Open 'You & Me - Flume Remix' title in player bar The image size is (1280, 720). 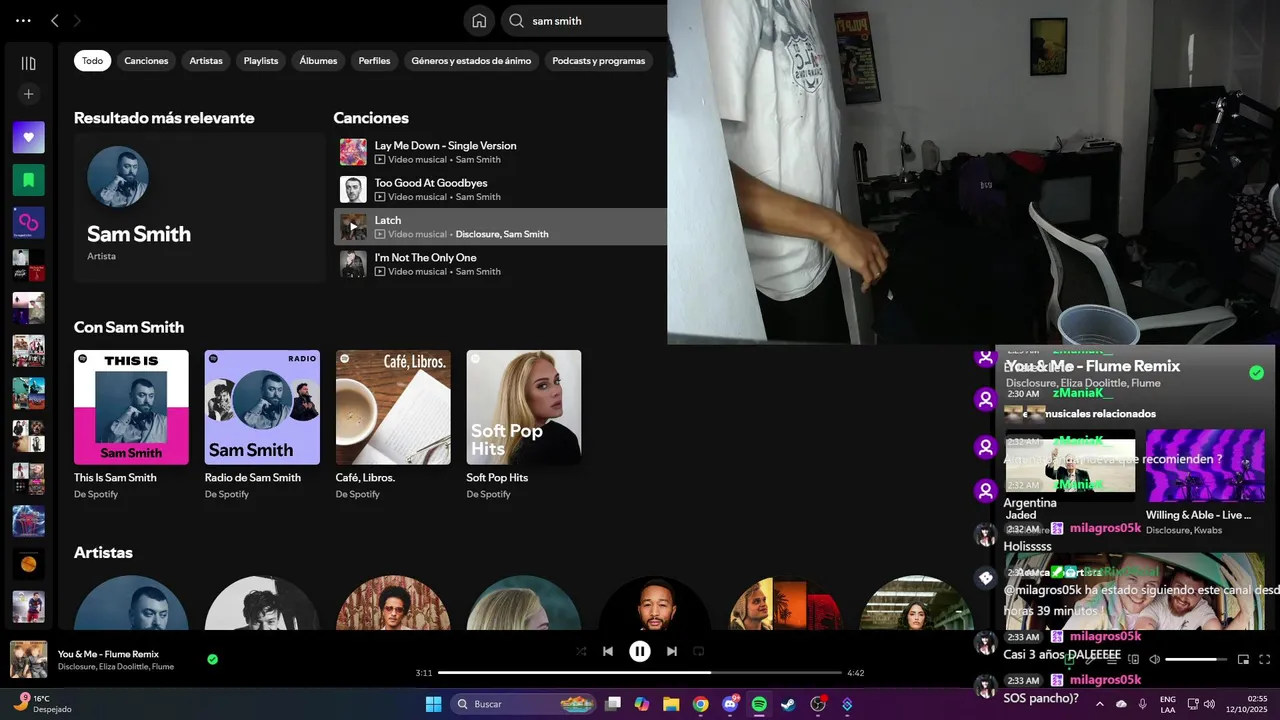[108, 654]
